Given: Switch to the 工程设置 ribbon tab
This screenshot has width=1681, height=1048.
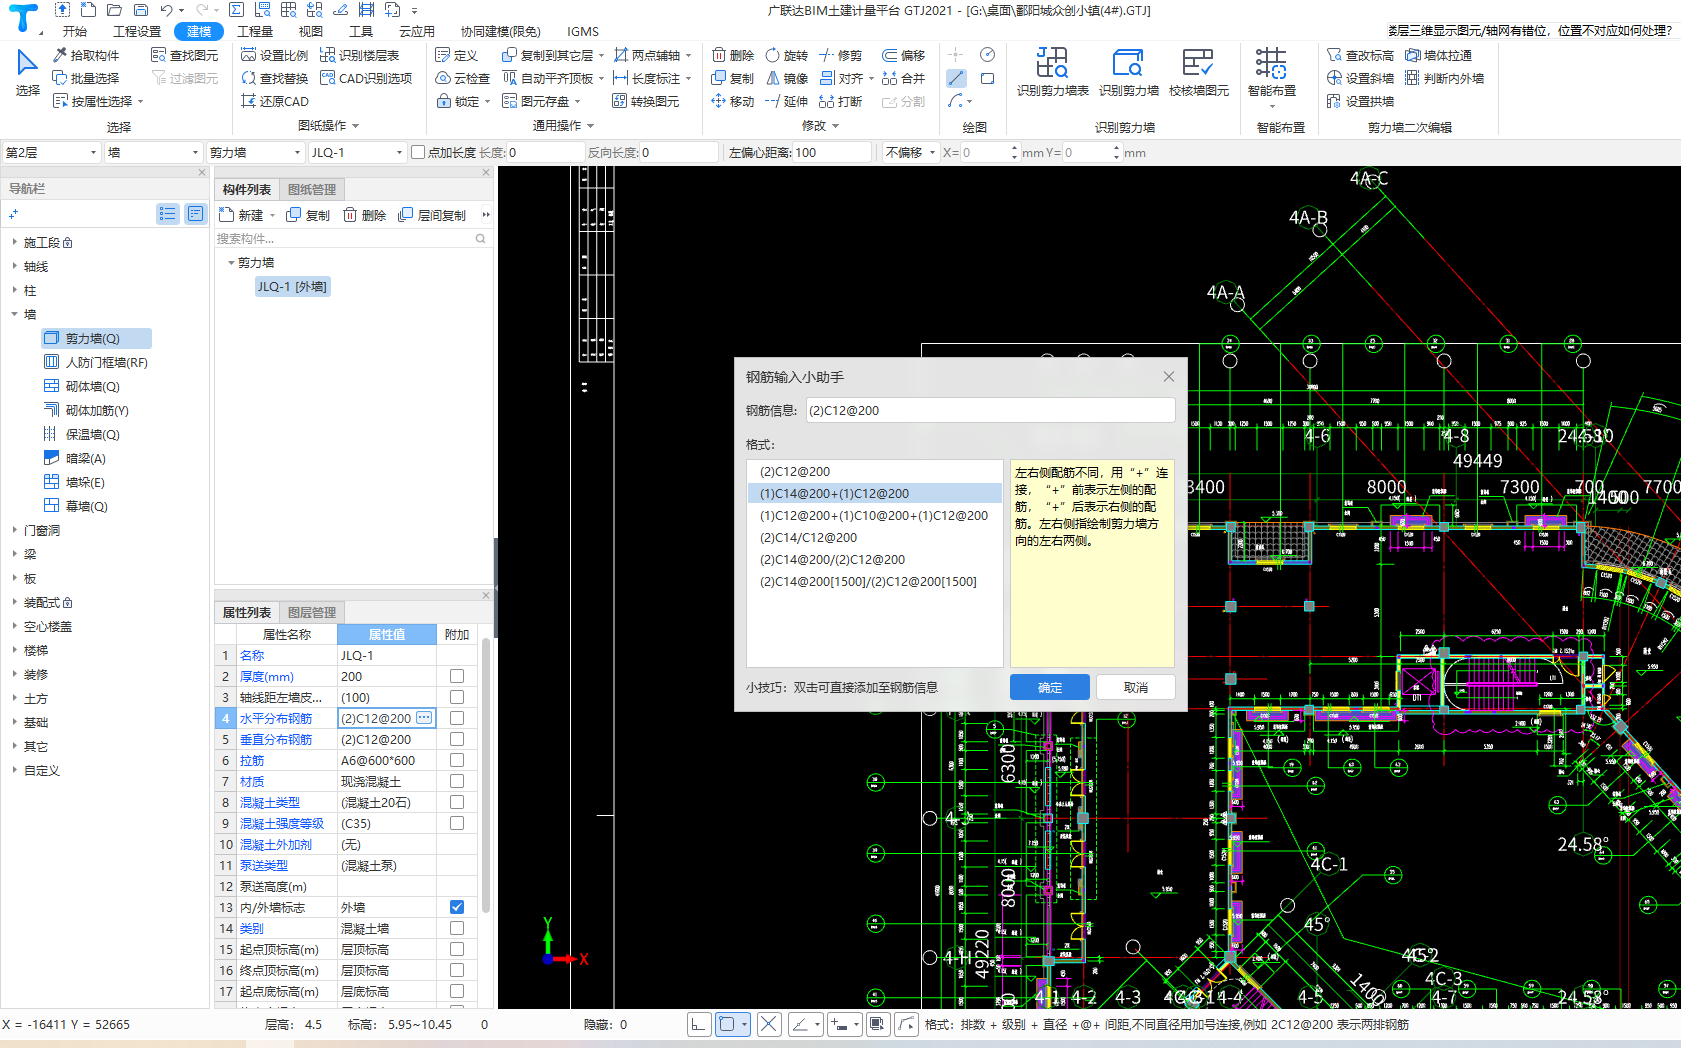Looking at the screenshot, I should (x=137, y=31).
